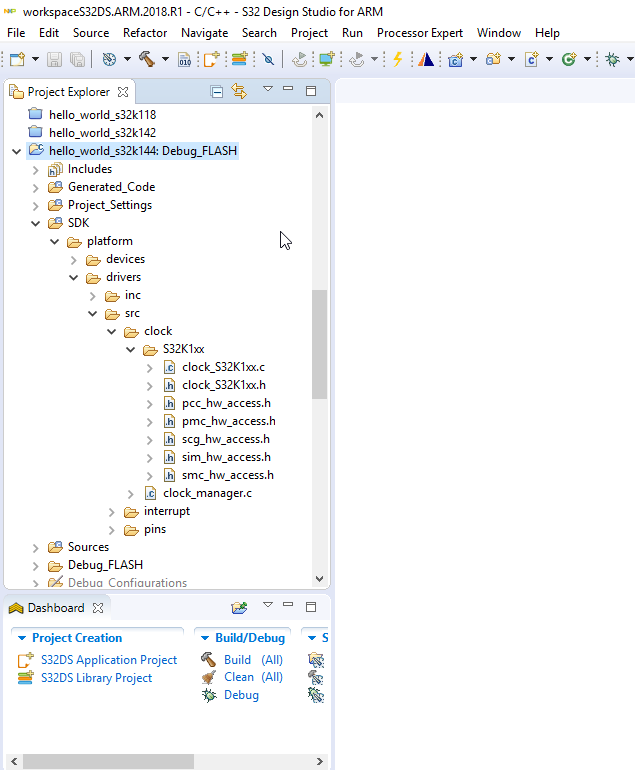This screenshot has height=770, width=635.
Task: Open the Project menu
Action: (309, 33)
